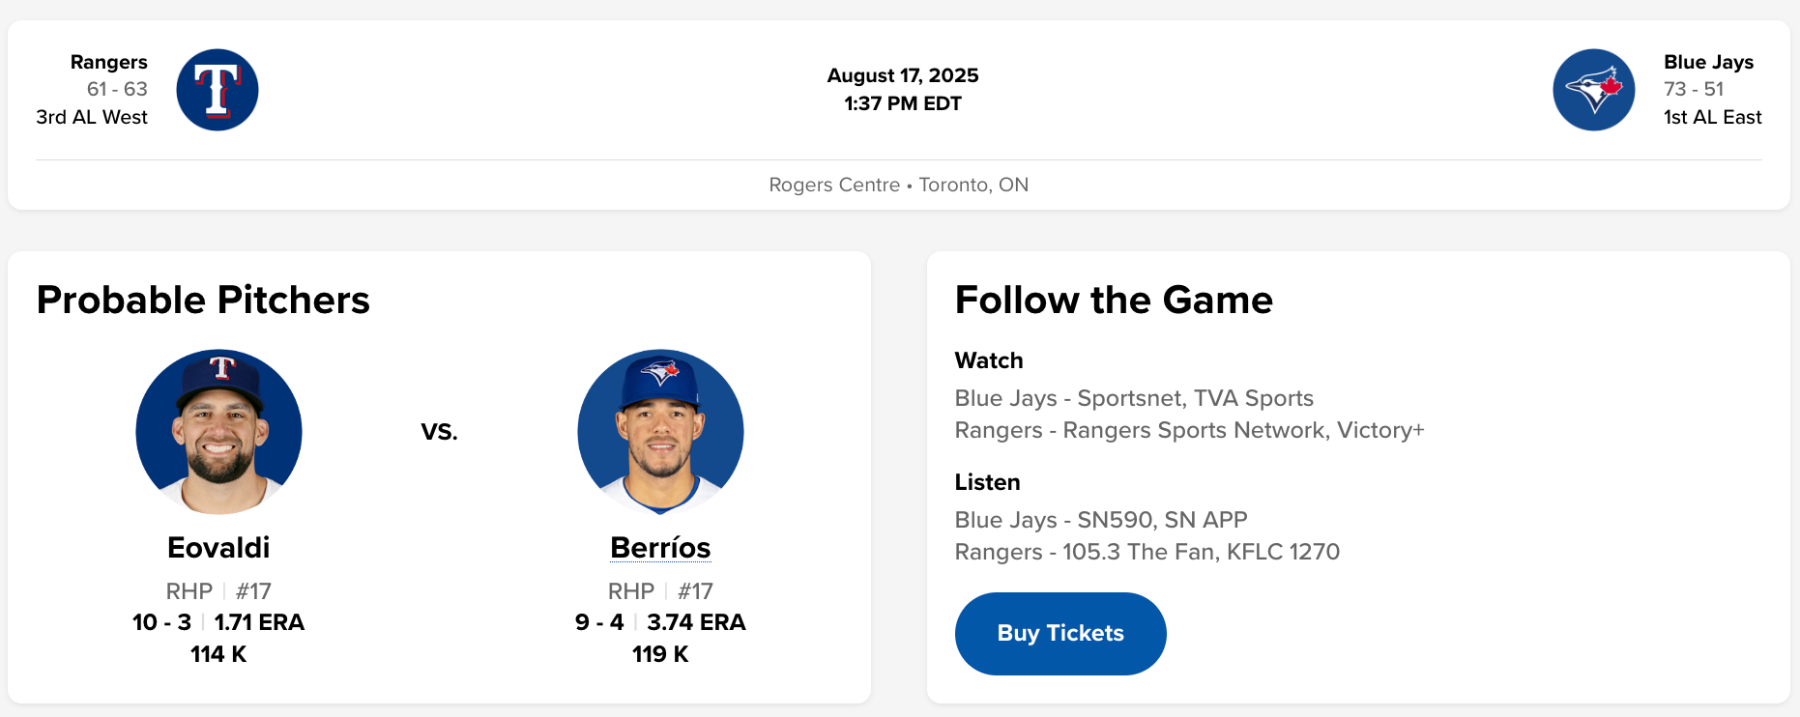Click the Rangers team name in header
Viewport: 1800px width, 717px height.
(x=109, y=62)
